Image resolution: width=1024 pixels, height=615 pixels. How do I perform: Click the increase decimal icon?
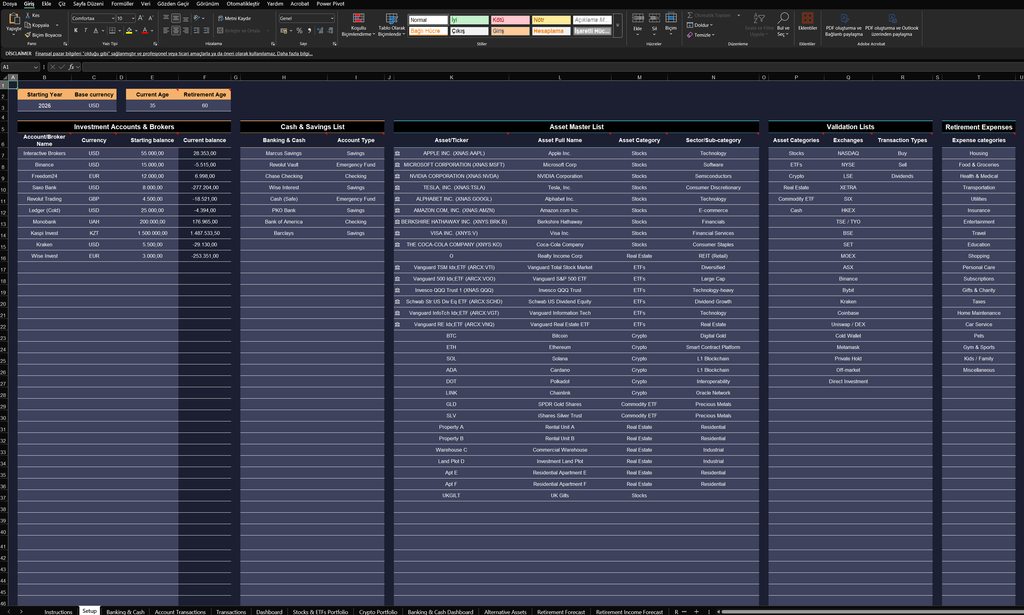click(319, 30)
